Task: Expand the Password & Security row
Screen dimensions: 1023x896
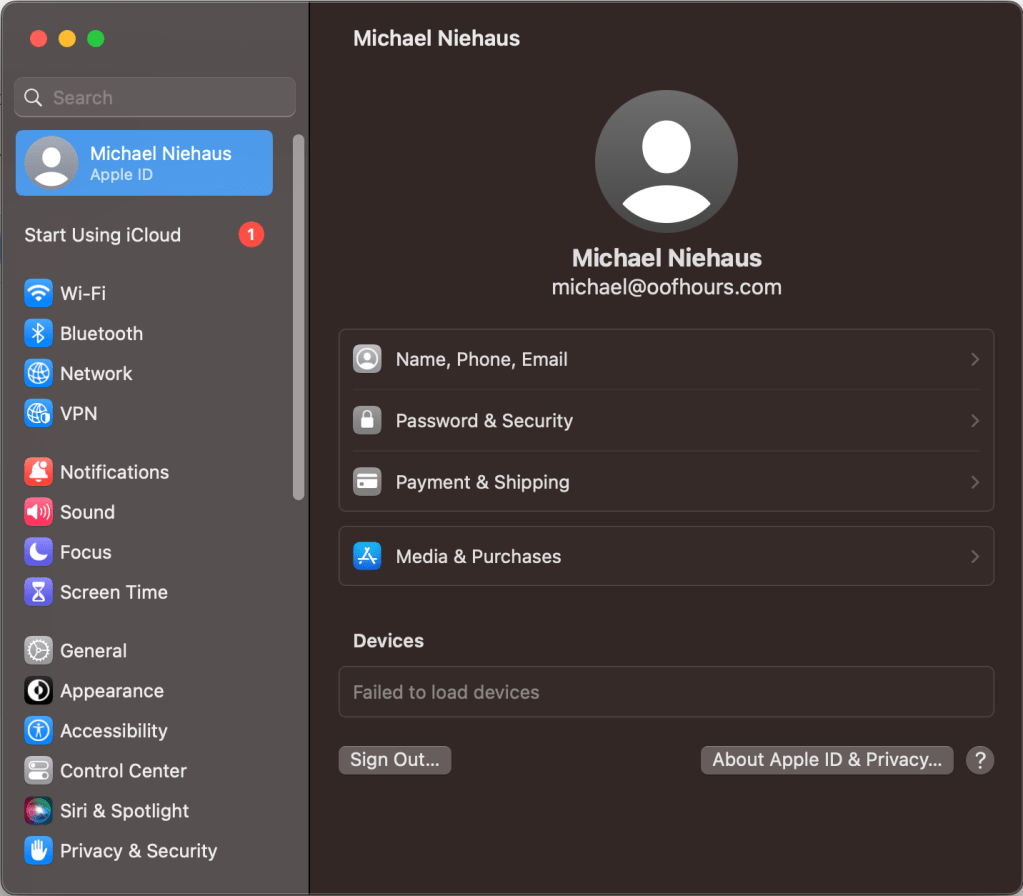Action: (x=666, y=421)
